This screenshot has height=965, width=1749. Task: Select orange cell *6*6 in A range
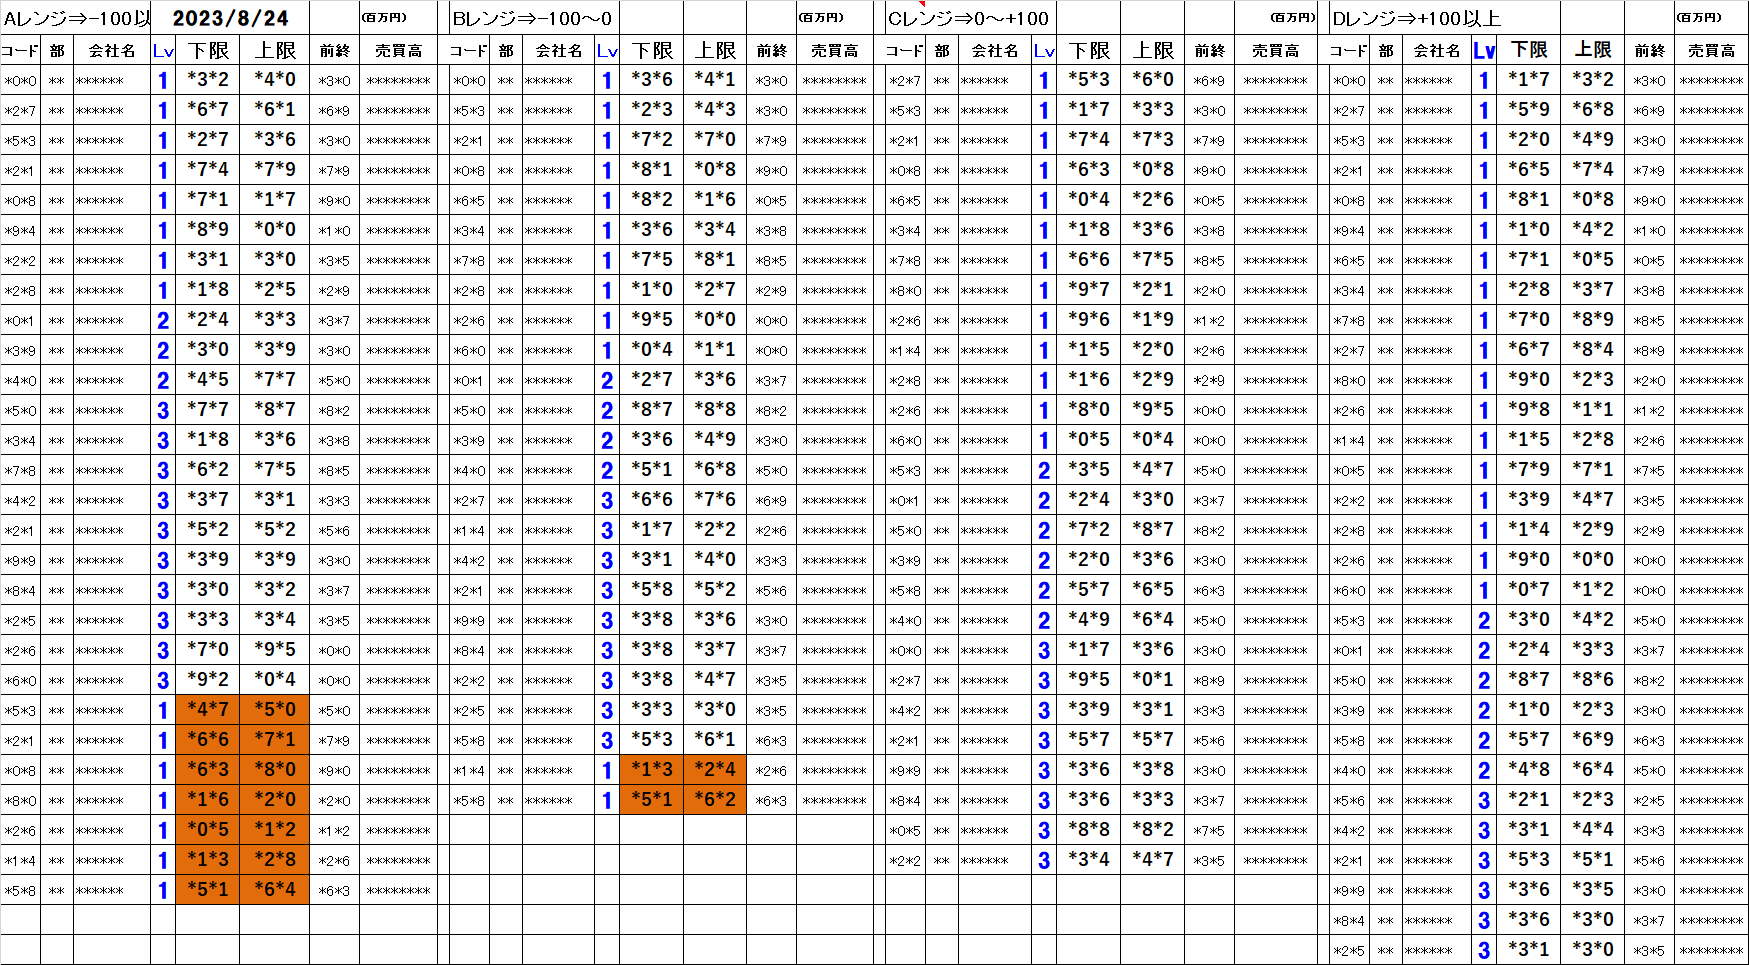click(208, 740)
